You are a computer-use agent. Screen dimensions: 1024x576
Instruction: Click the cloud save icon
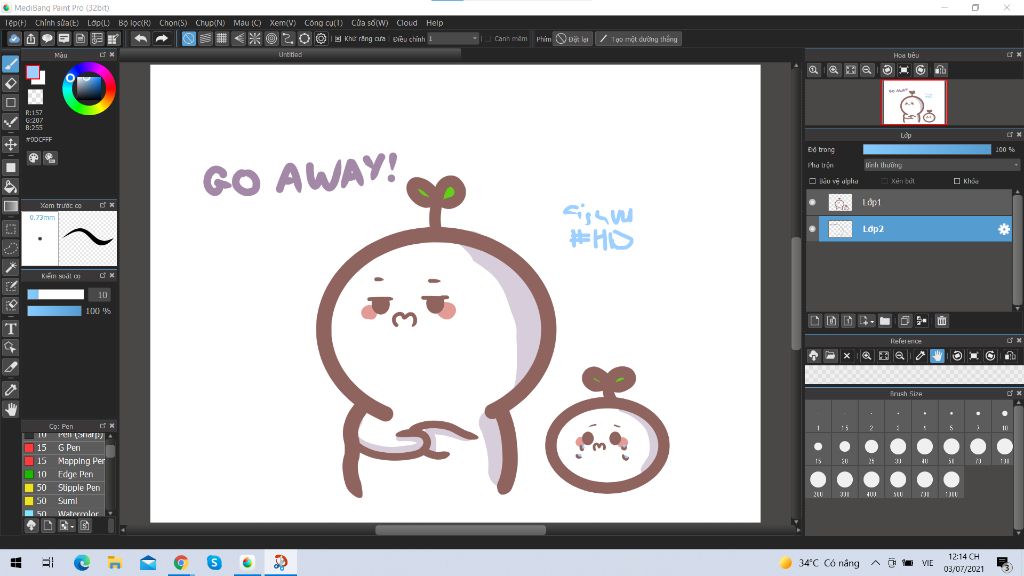click(x=14, y=39)
